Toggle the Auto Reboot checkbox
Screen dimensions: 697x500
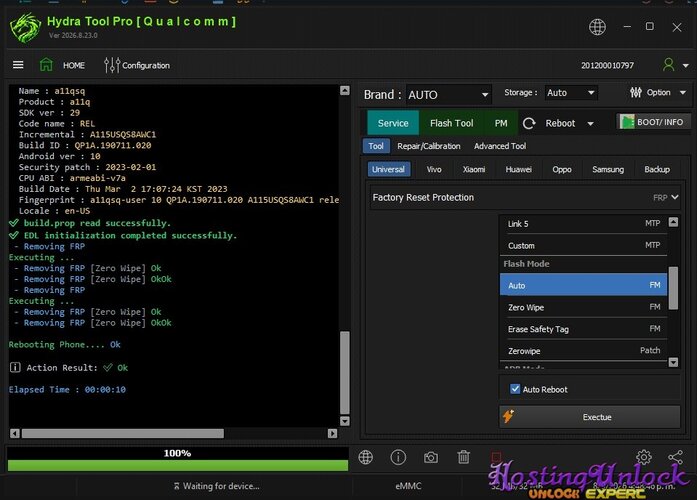coord(515,389)
